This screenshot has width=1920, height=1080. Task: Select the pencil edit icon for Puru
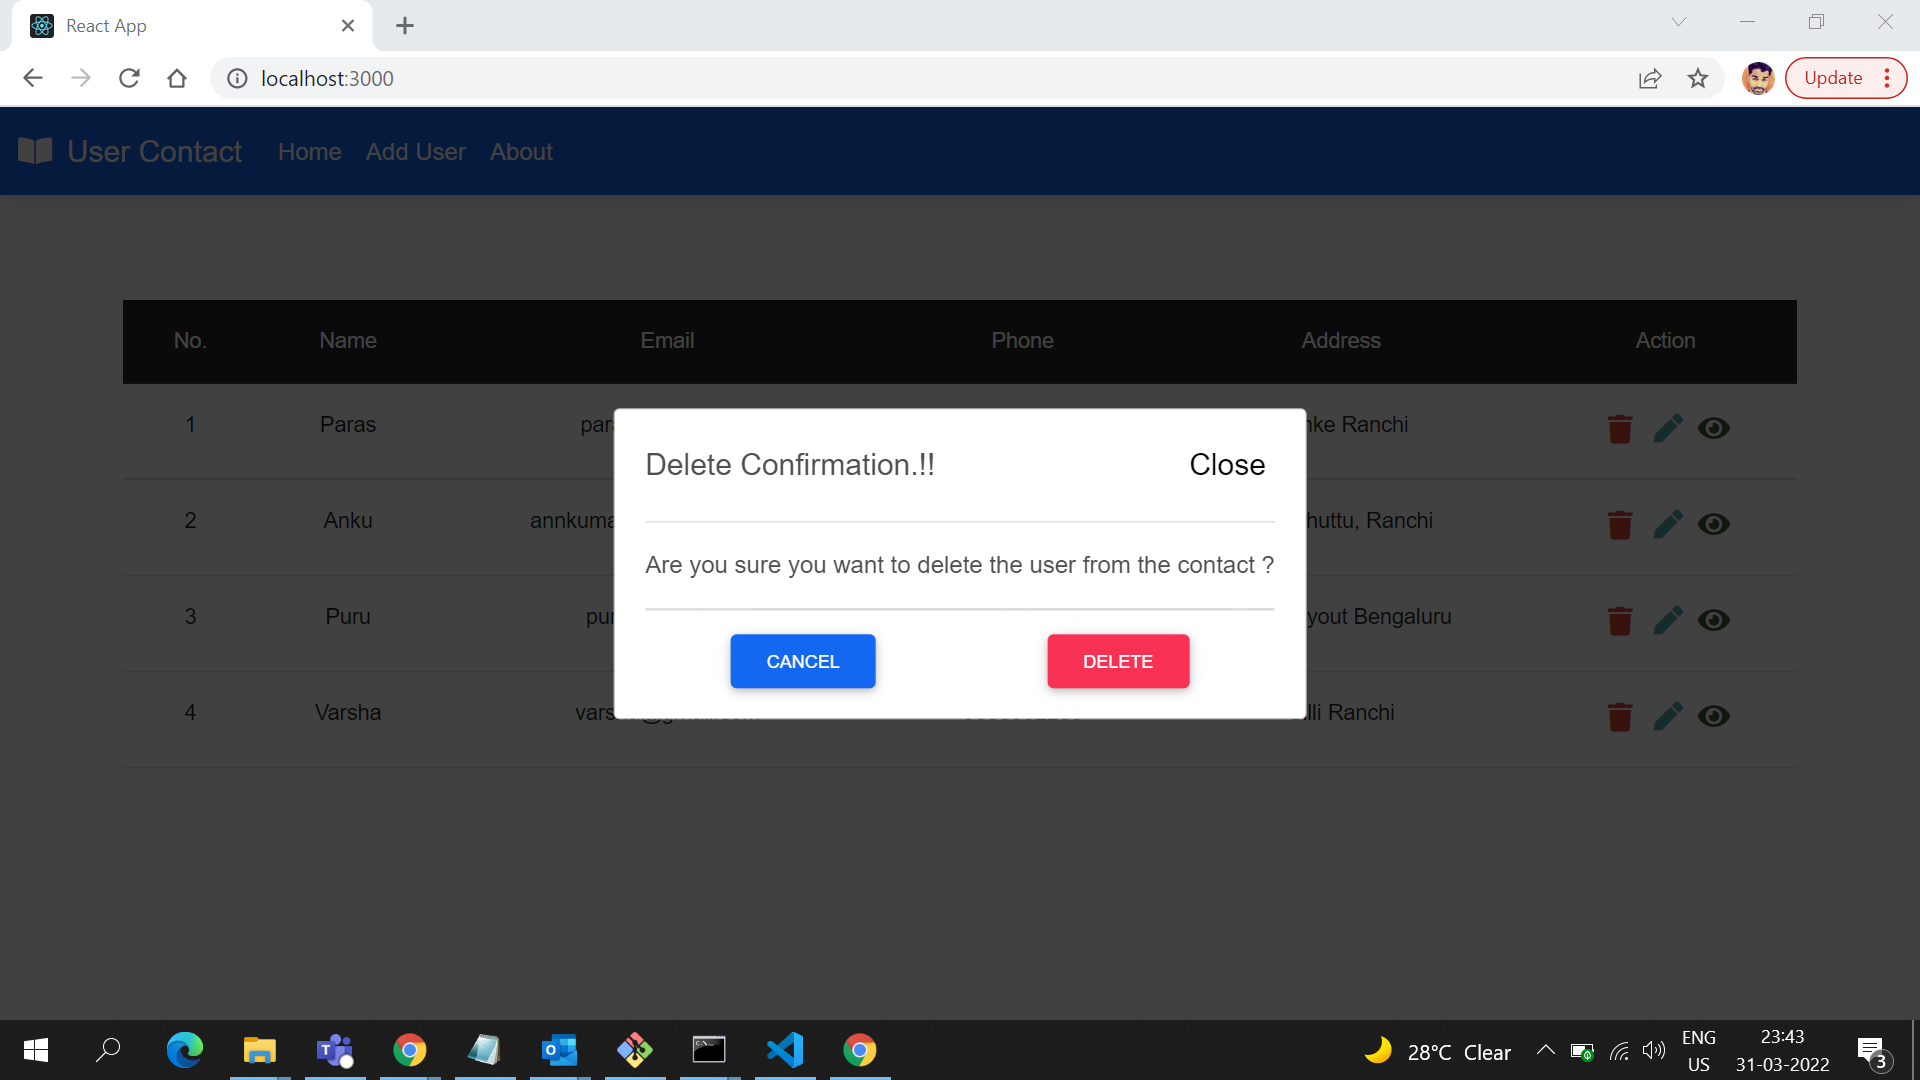pos(1668,620)
